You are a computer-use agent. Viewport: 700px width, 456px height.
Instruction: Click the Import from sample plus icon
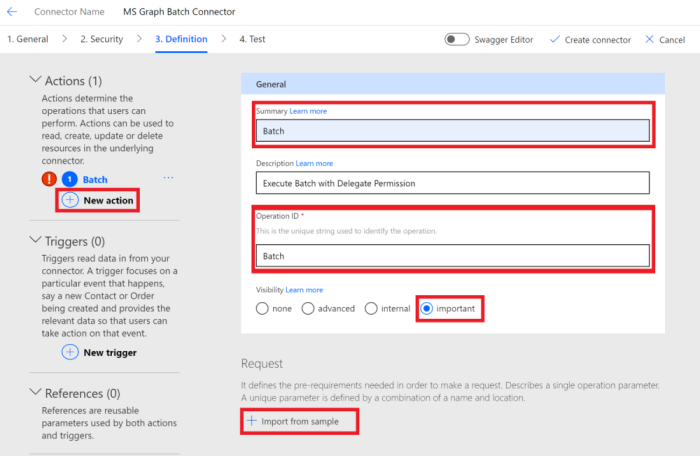pyautogui.click(x=252, y=421)
